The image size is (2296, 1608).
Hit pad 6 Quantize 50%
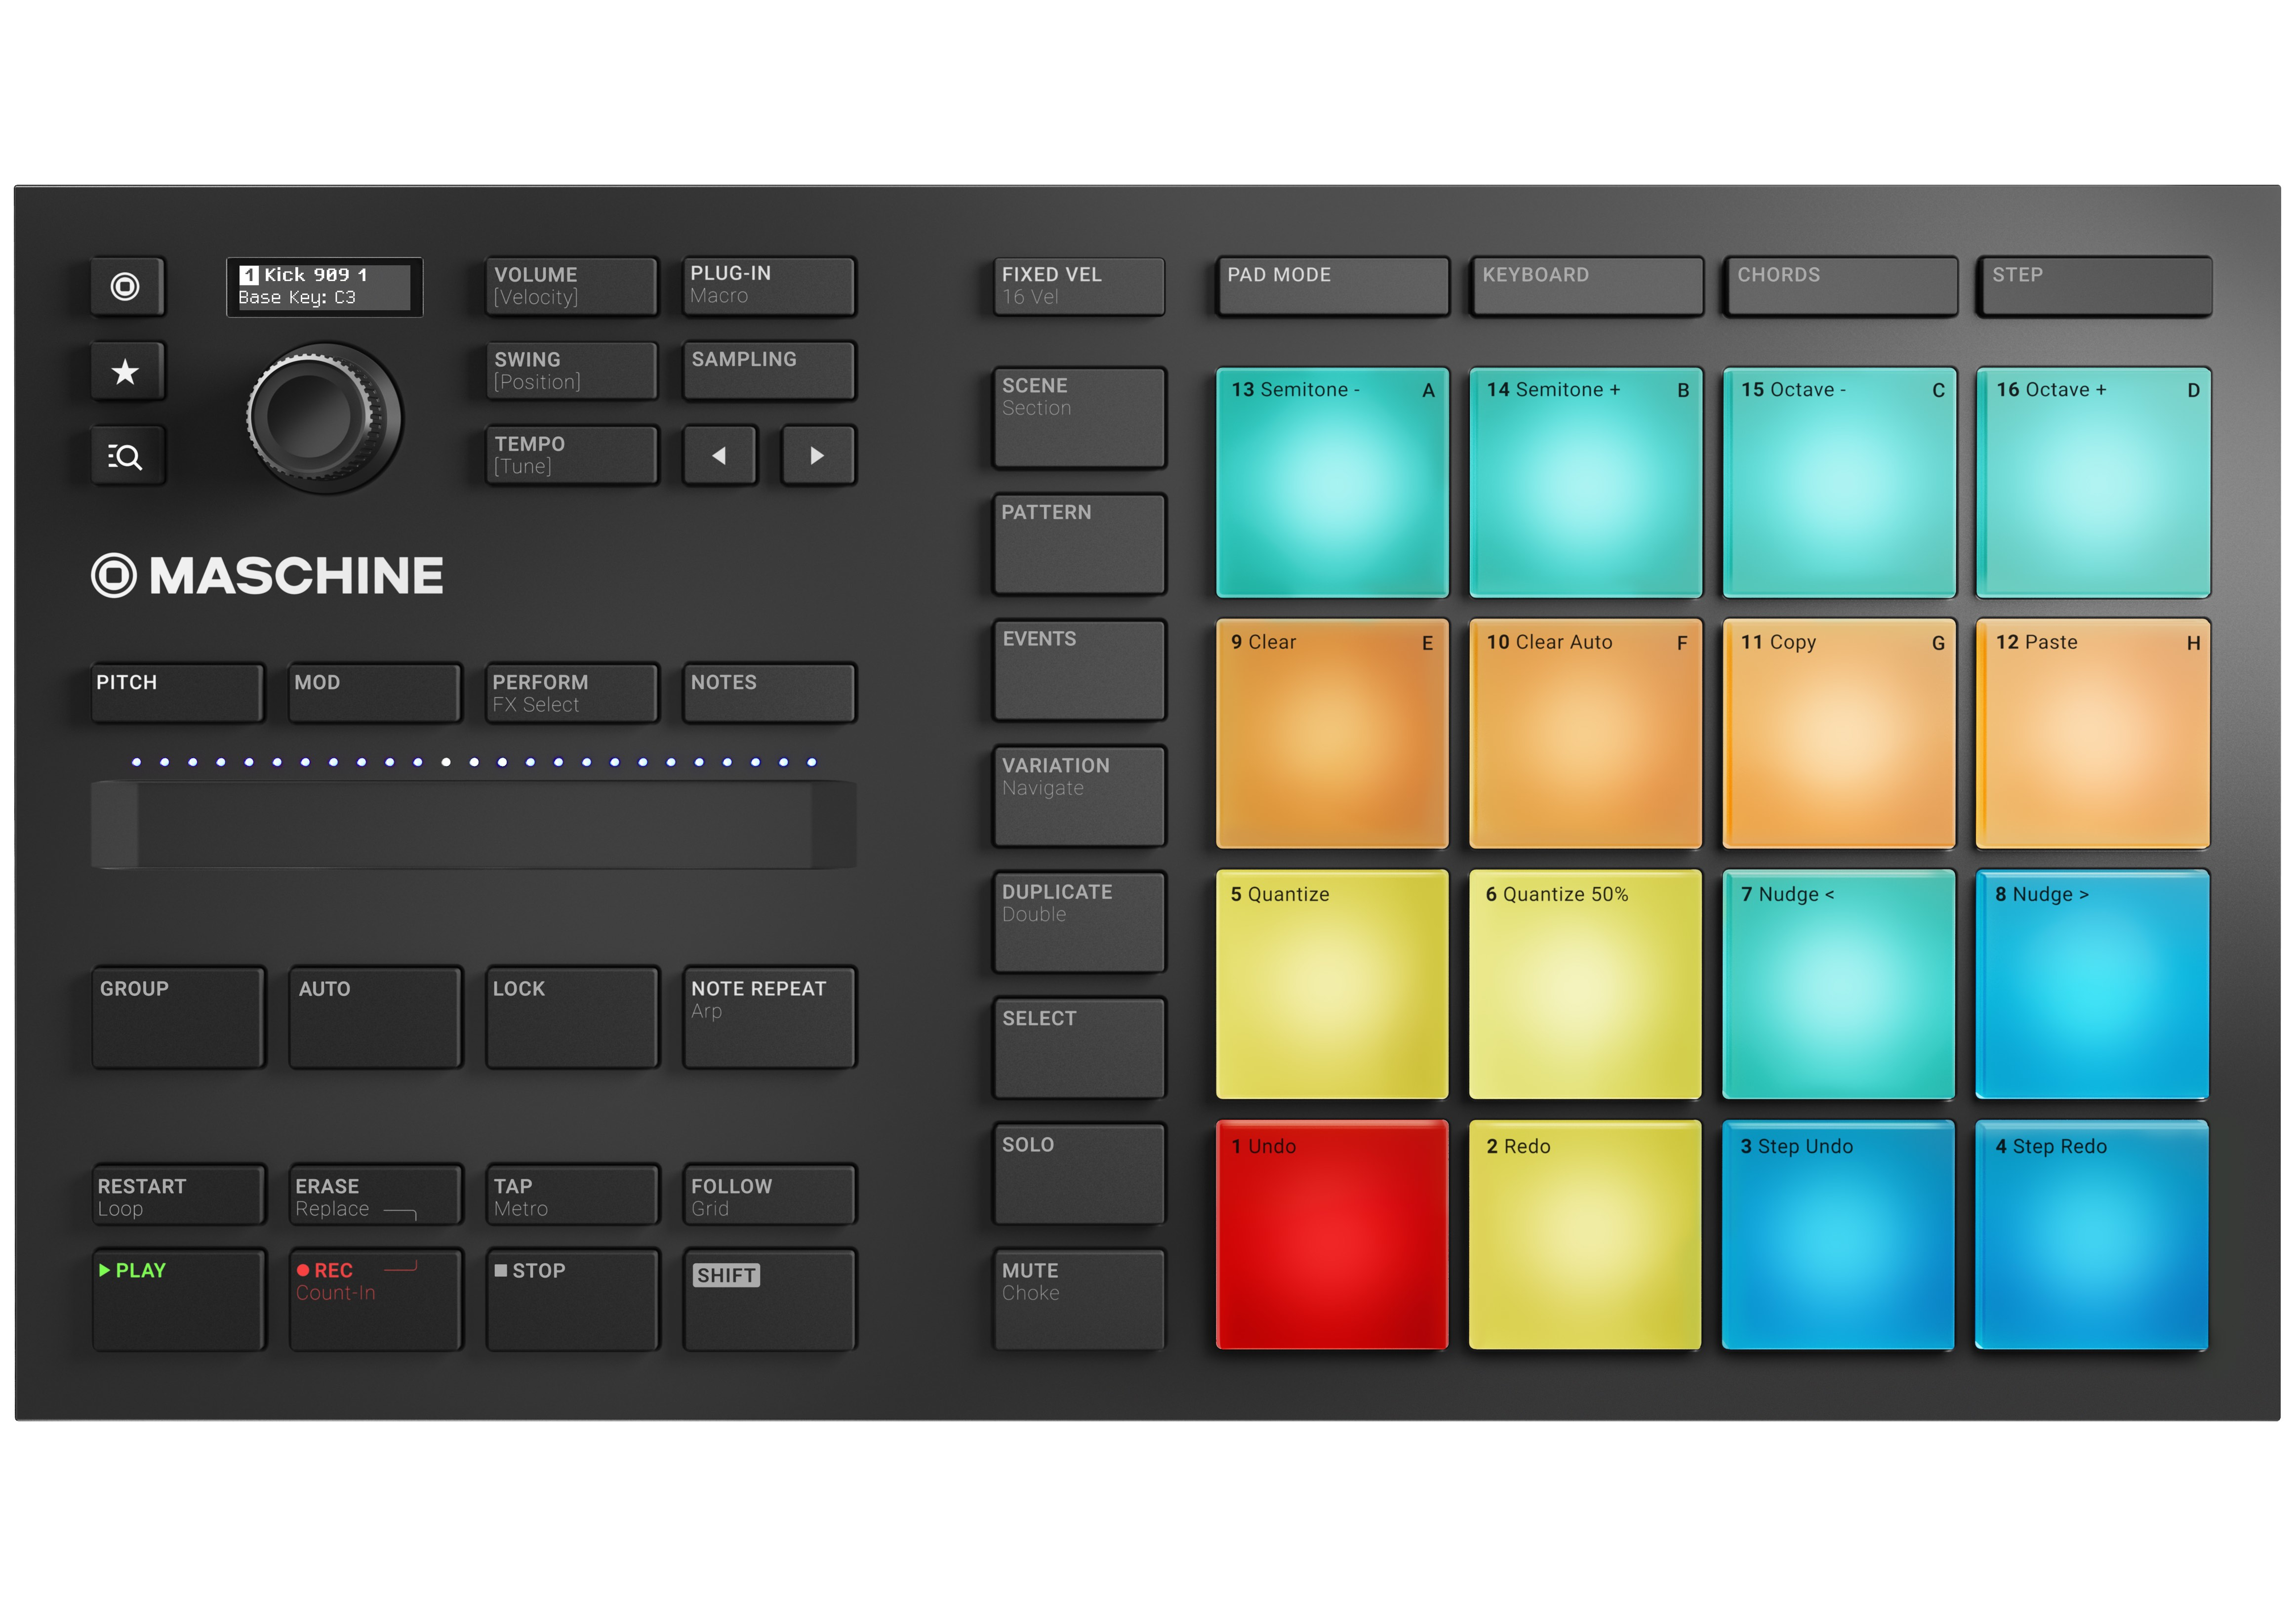tap(1586, 985)
